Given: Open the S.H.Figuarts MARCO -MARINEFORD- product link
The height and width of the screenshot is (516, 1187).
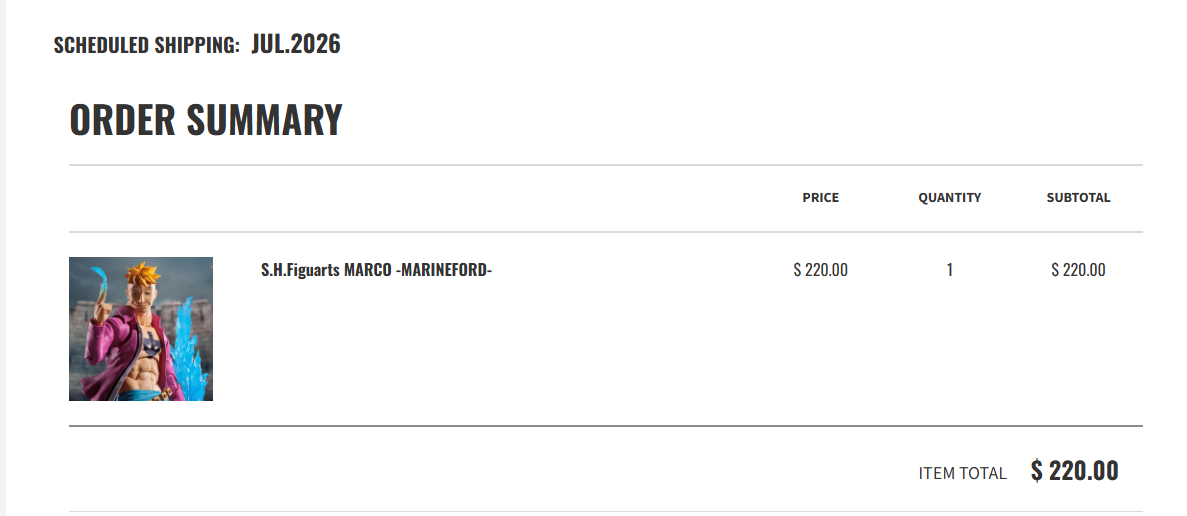Looking at the screenshot, I should click(x=376, y=270).
